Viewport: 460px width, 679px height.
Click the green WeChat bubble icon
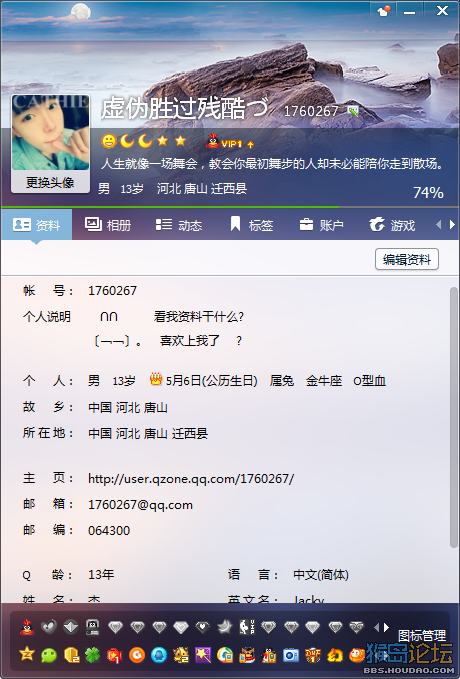tap(49, 655)
